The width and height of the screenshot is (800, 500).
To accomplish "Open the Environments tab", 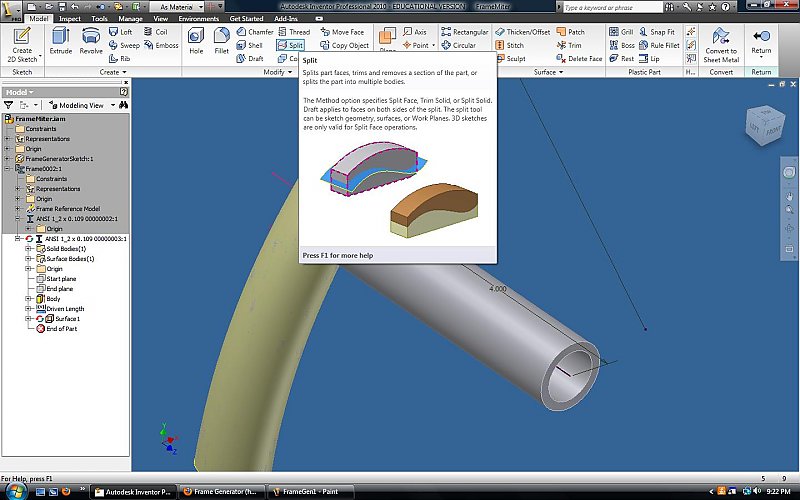I will pos(198,18).
